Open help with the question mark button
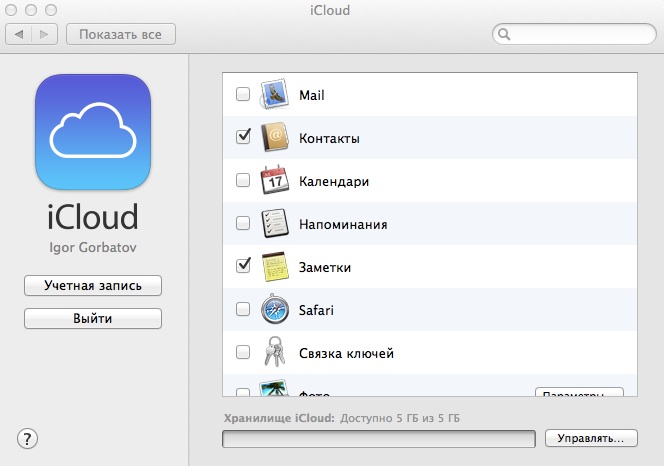 click(27, 438)
